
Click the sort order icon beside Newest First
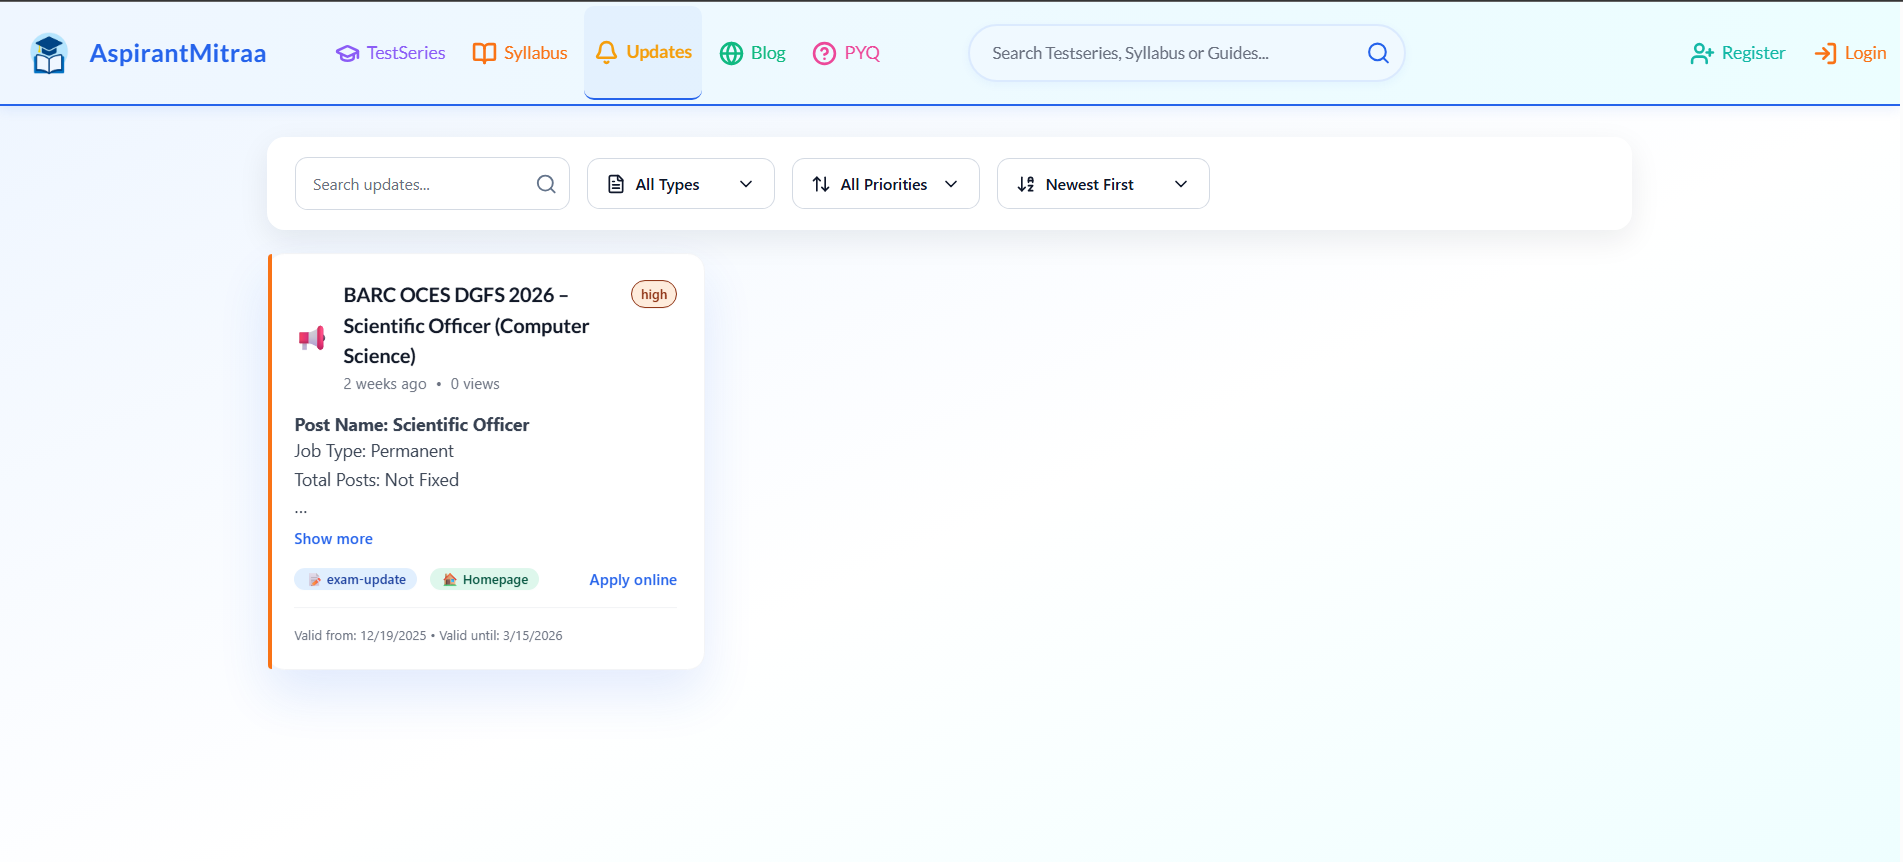pyautogui.click(x=1026, y=184)
